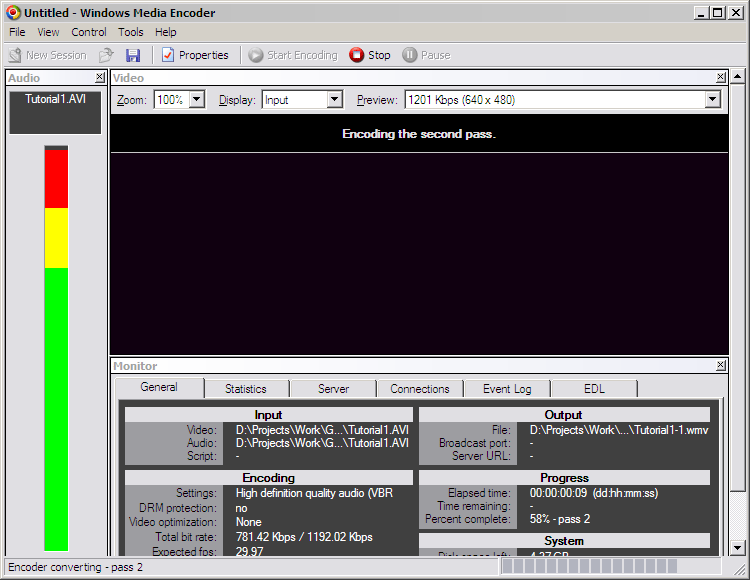Open the Help menu
This screenshot has height=580, width=750.
pos(165,32)
